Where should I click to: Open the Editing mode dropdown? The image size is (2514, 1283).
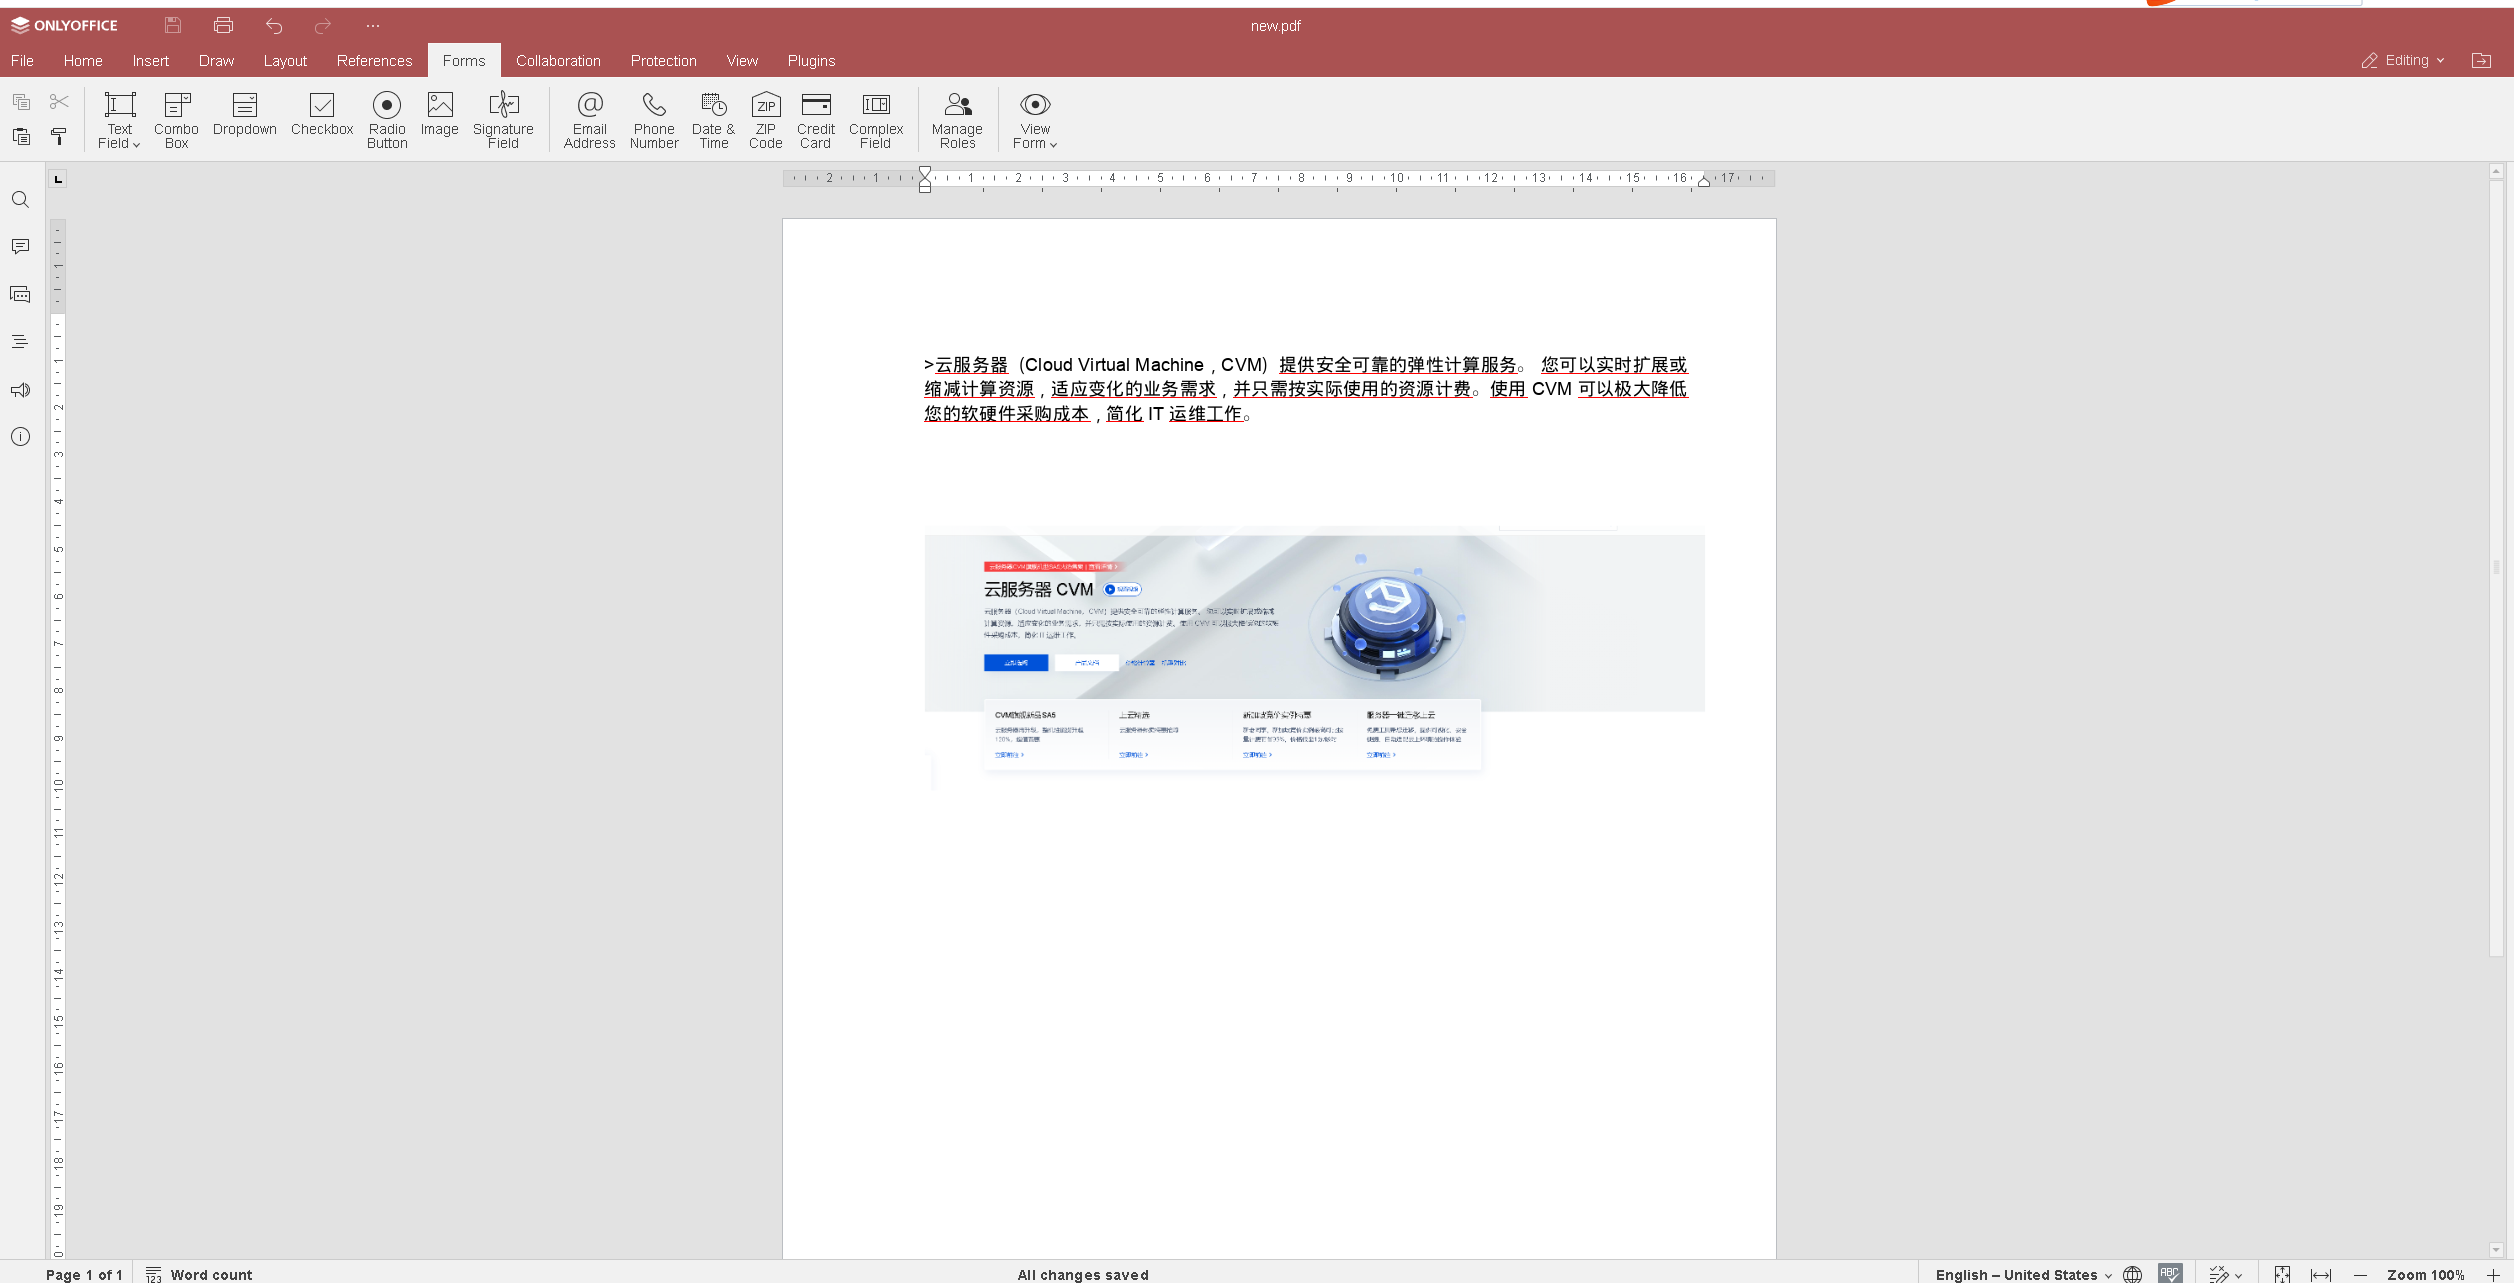pyautogui.click(x=2405, y=61)
